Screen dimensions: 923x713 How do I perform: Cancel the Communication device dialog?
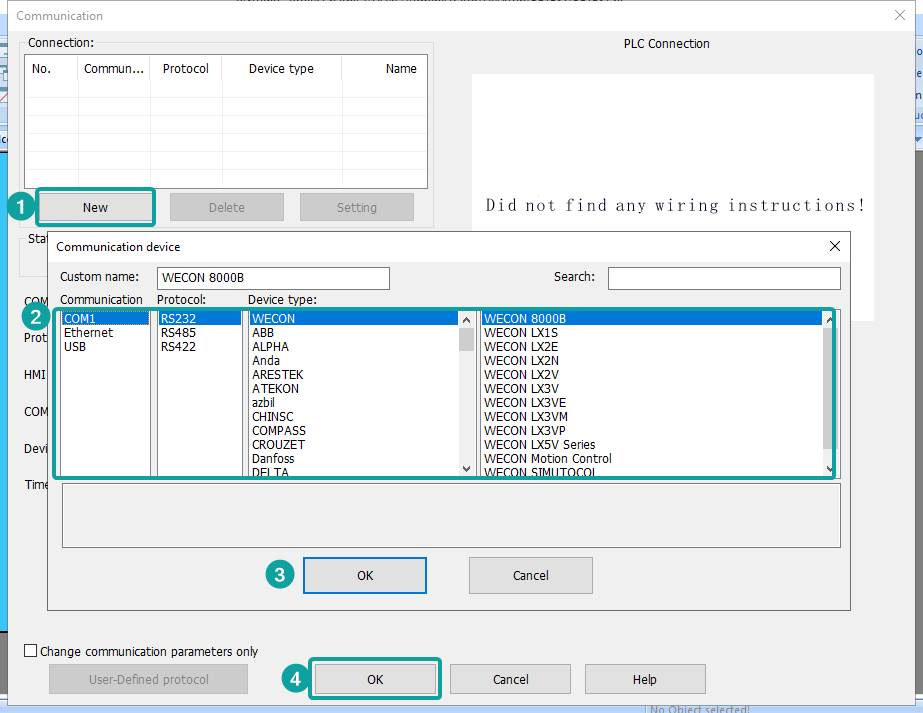coord(530,575)
